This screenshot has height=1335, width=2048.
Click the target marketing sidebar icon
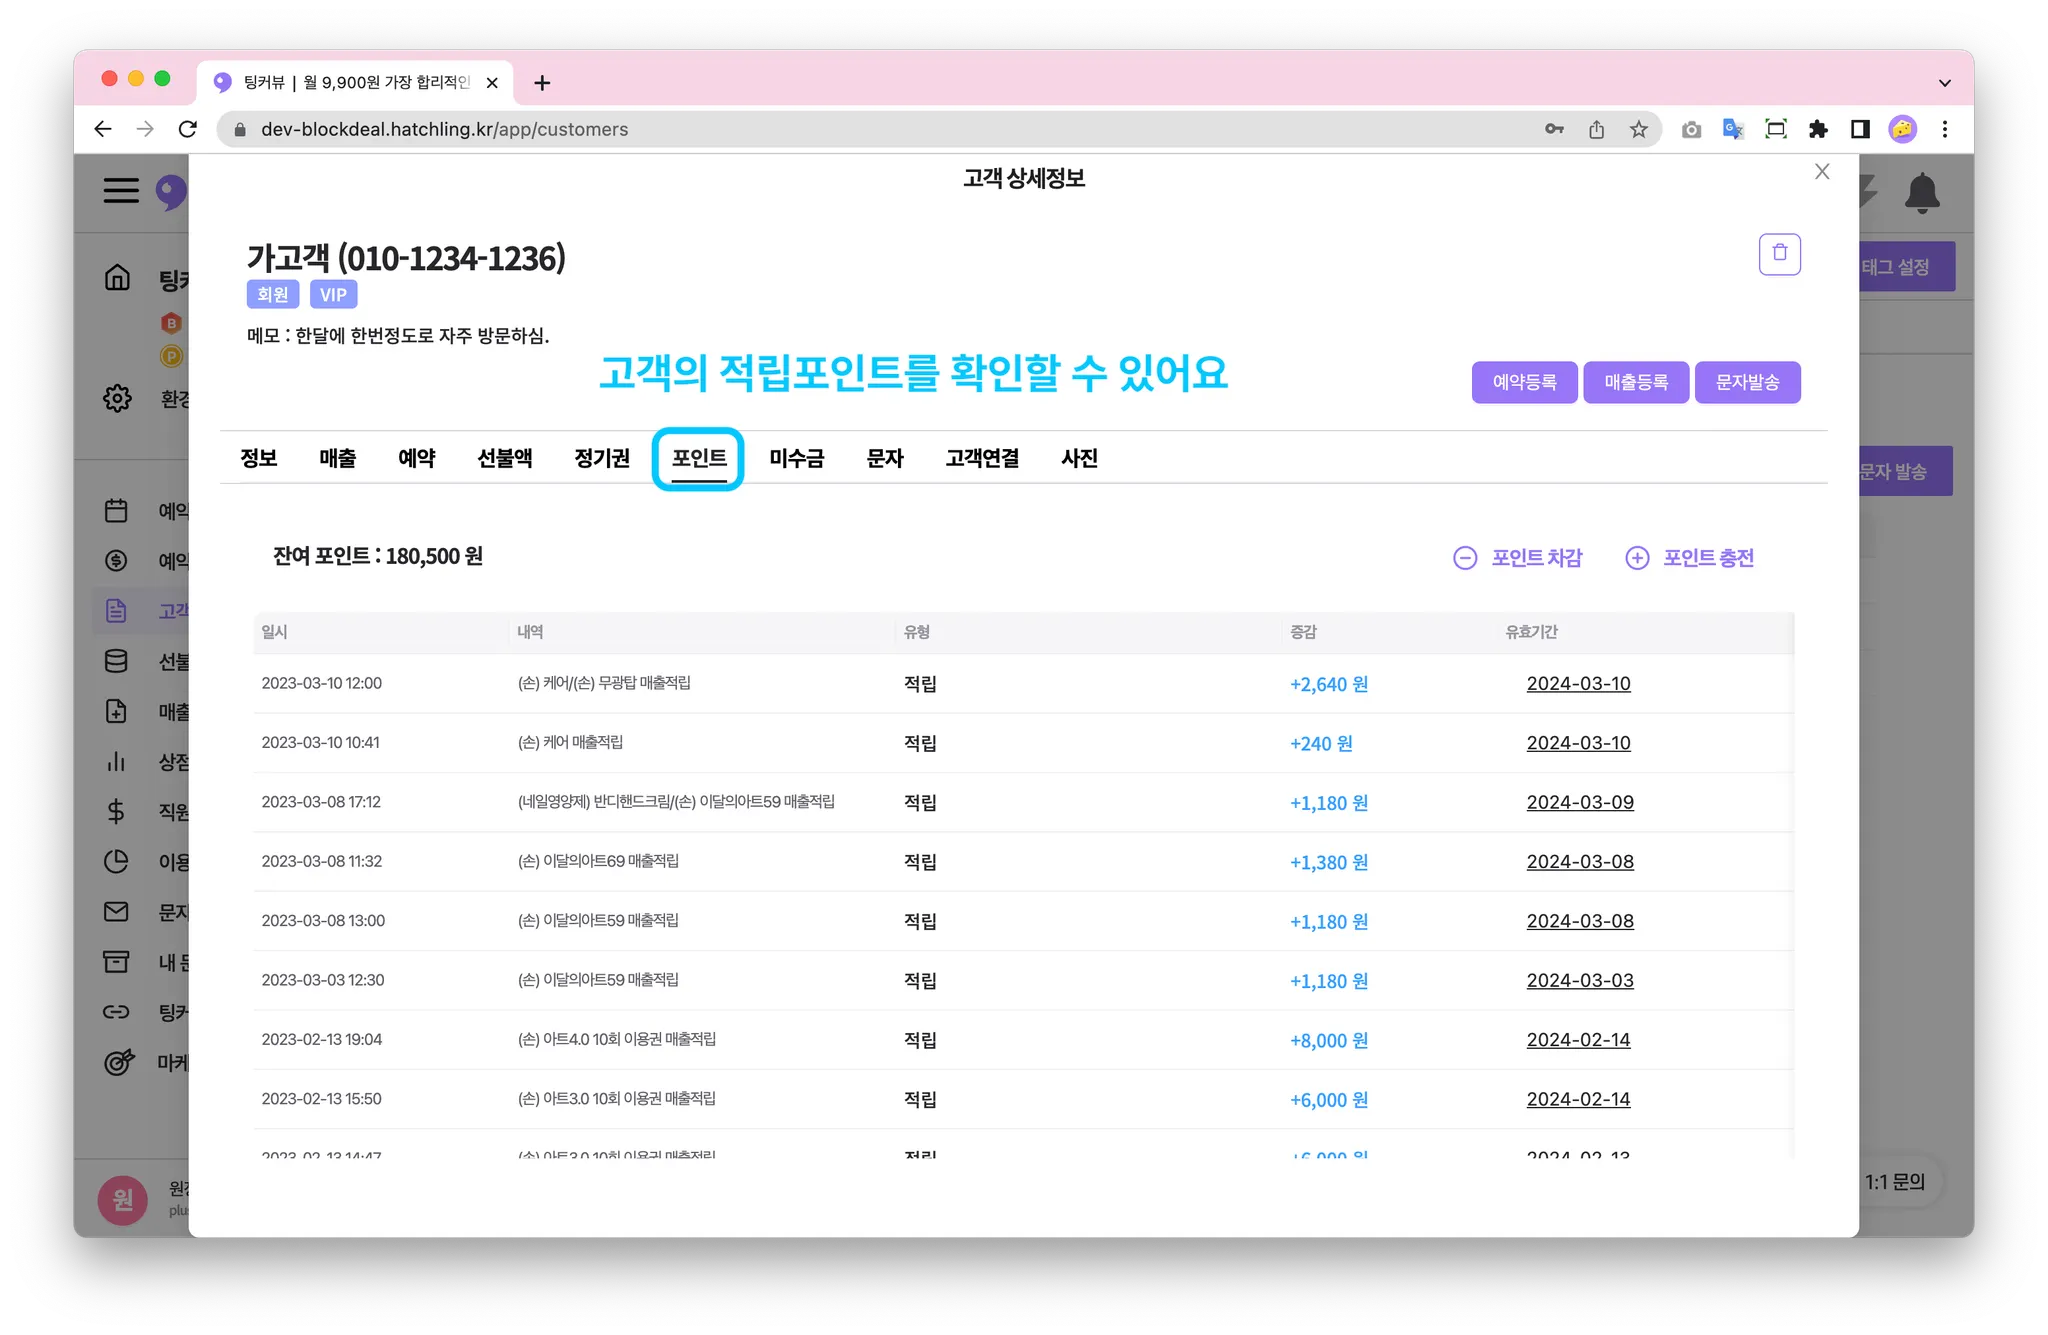coord(118,1062)
